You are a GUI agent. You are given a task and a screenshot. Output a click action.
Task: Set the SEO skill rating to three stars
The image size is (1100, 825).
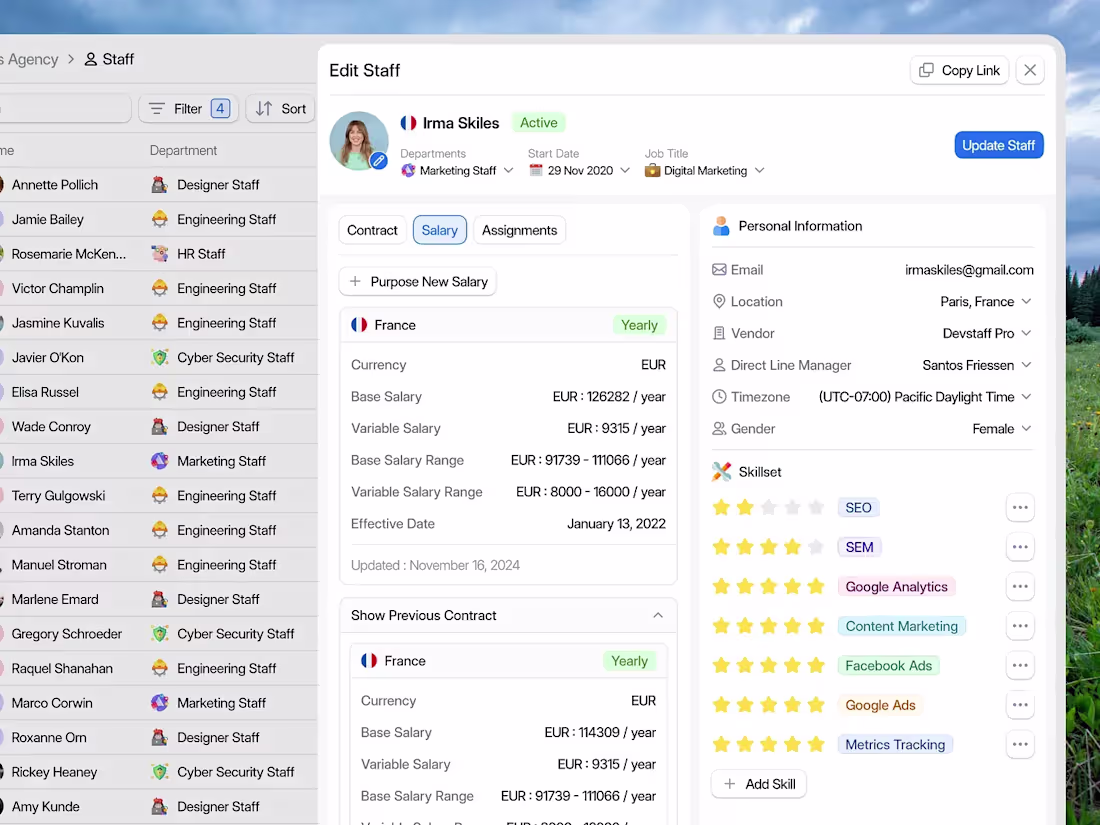pyautogui.click(x=768, y=507)
